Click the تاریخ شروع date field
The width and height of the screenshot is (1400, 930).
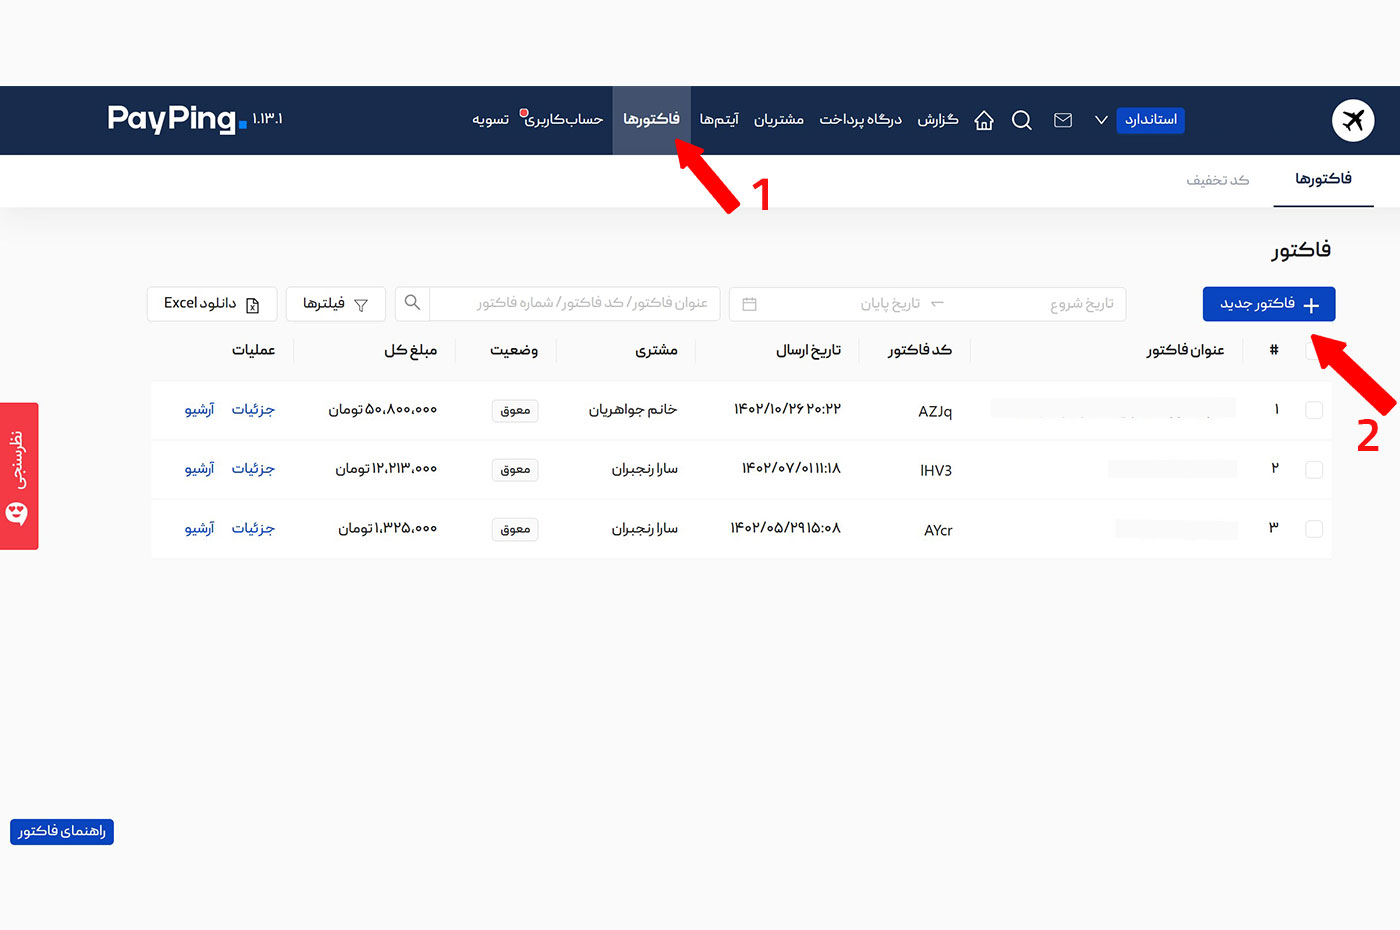tap(1035, 304)
